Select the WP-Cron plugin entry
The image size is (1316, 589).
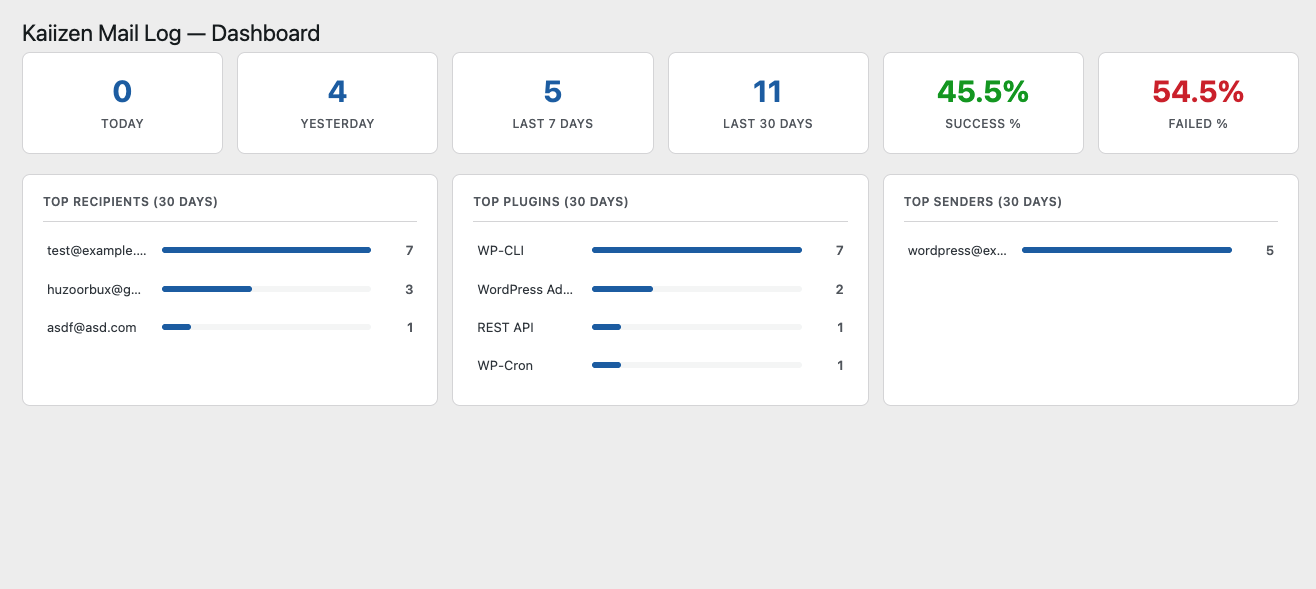[660, 365]
